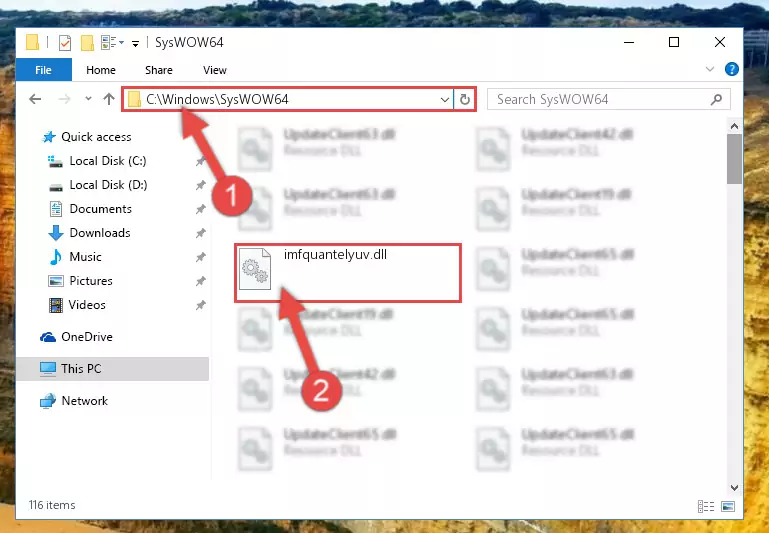Go up one folder level arrow

click(109, 99)
